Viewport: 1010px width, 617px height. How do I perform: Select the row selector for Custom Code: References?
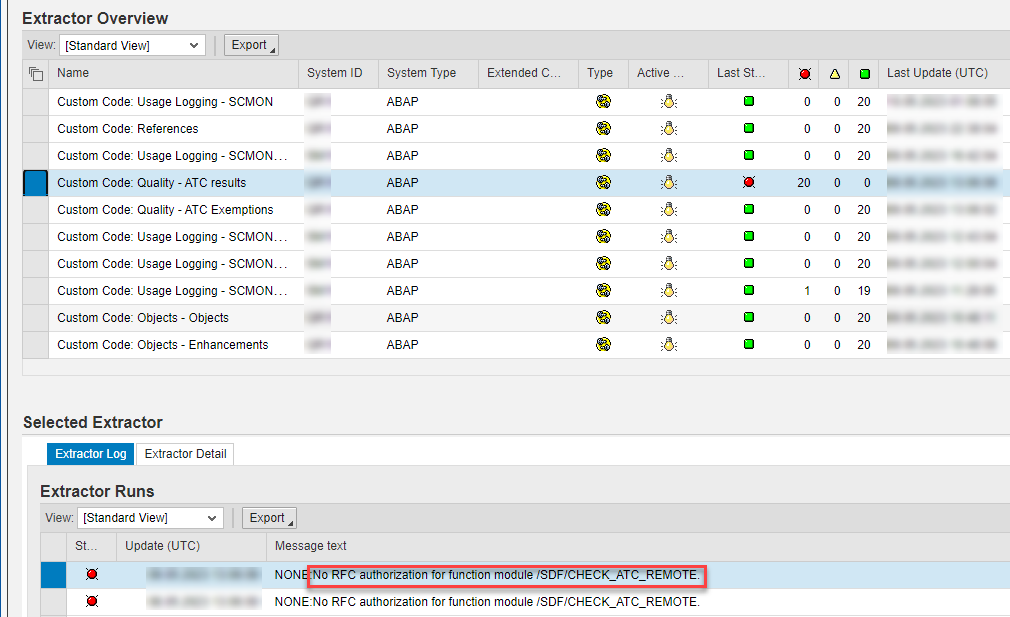[35, 129]
